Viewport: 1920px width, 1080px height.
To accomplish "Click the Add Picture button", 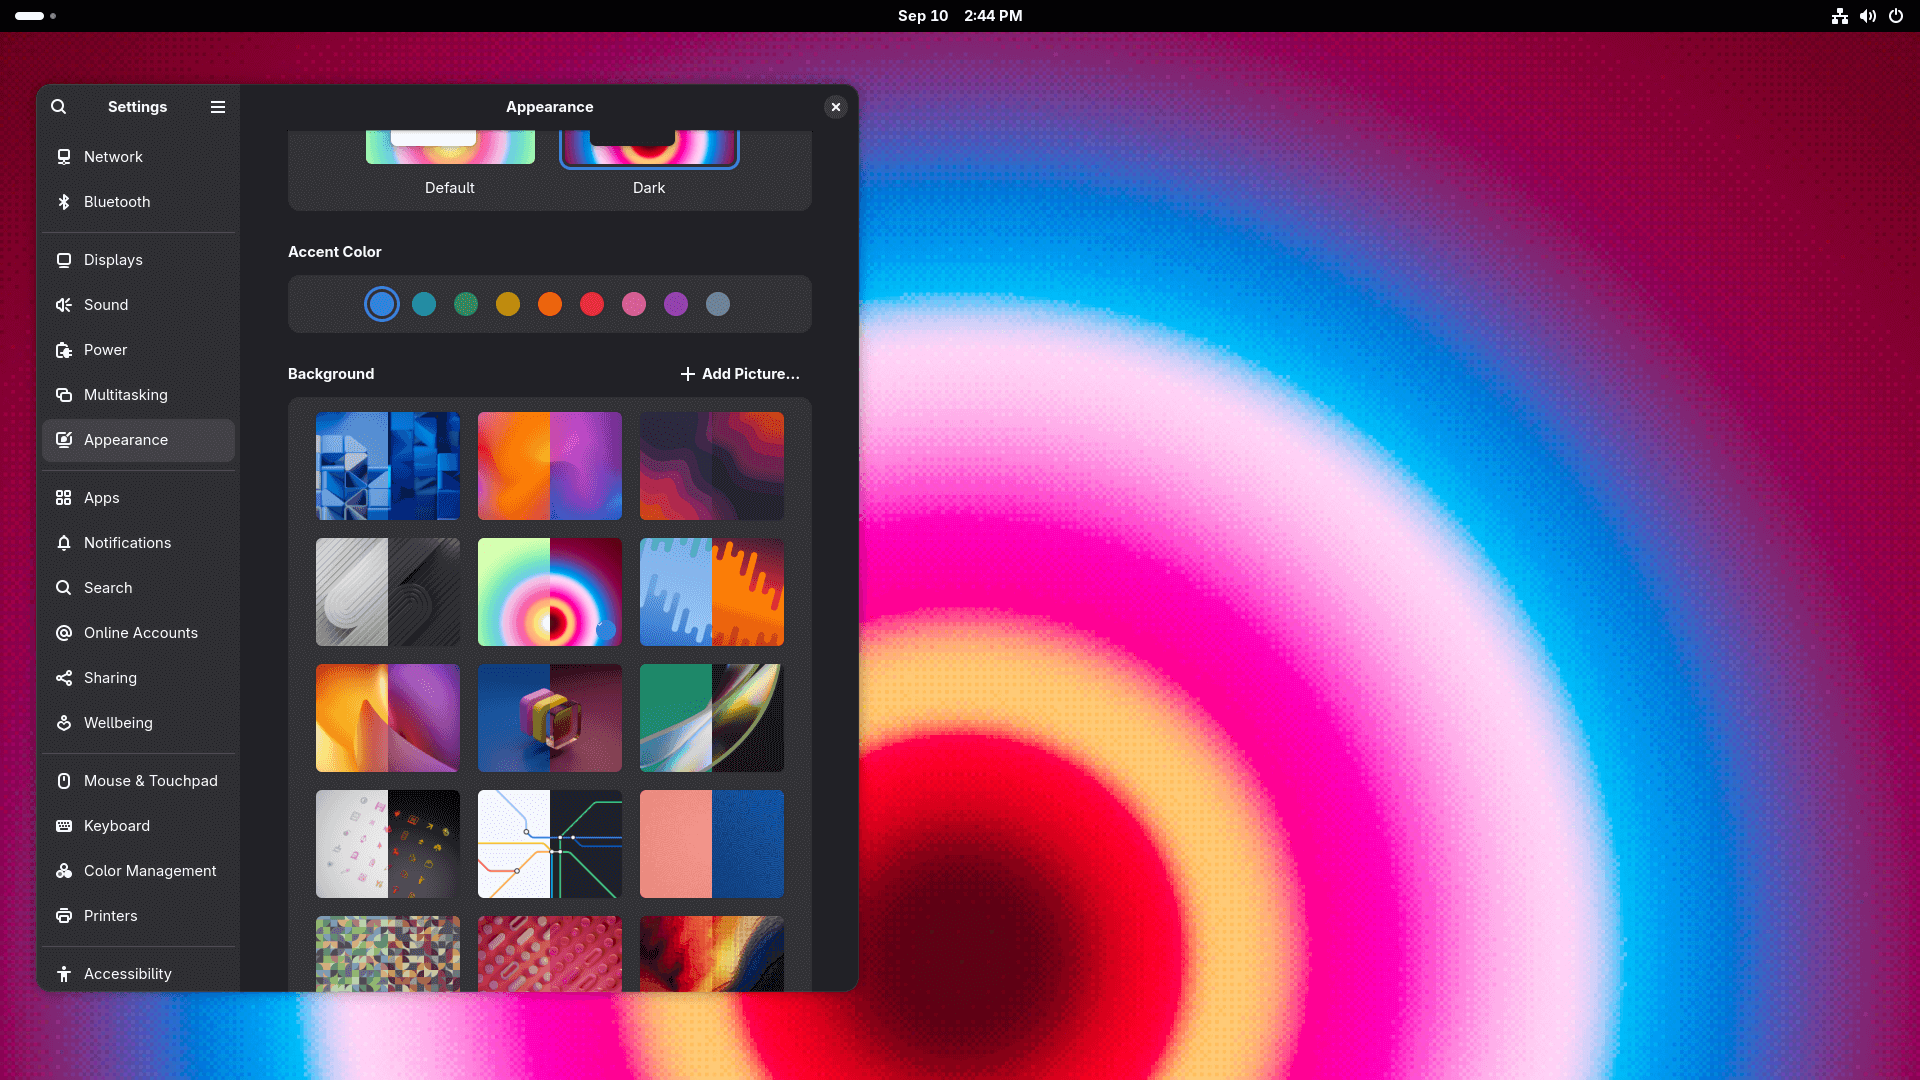I will [x=740, y=374].
